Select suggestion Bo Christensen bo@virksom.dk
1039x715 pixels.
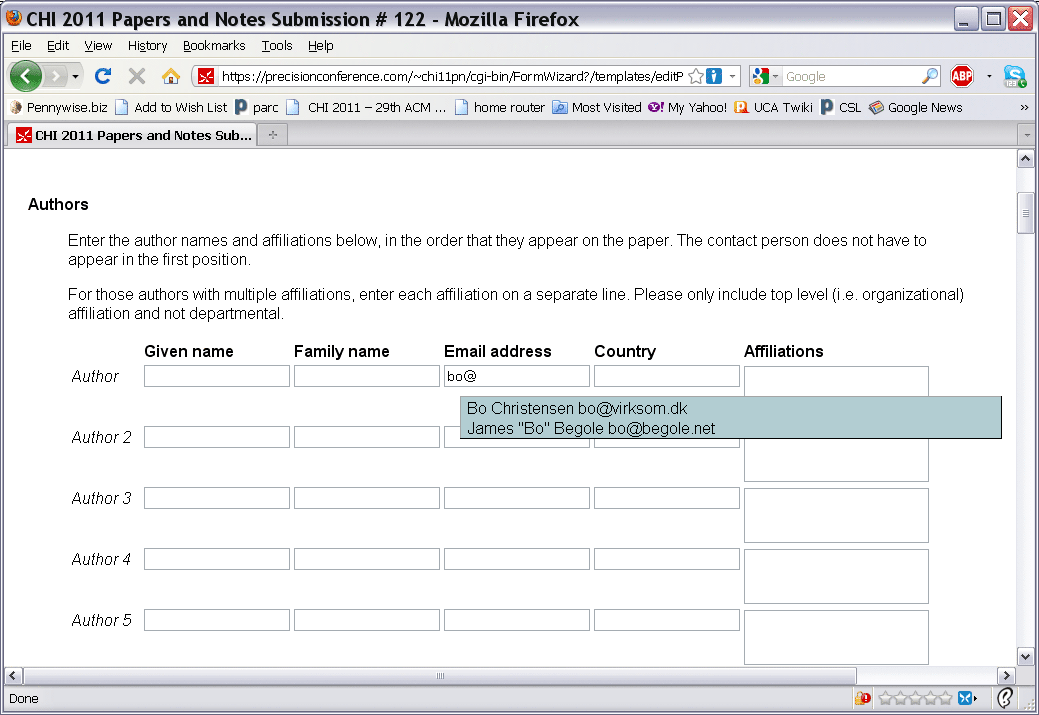(x=577, y=408)
